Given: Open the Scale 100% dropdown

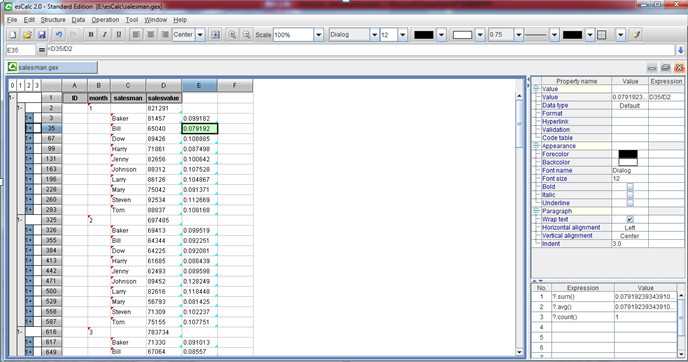Looking at the screenshot, I should pyautogui.click(x=319, y=35).
